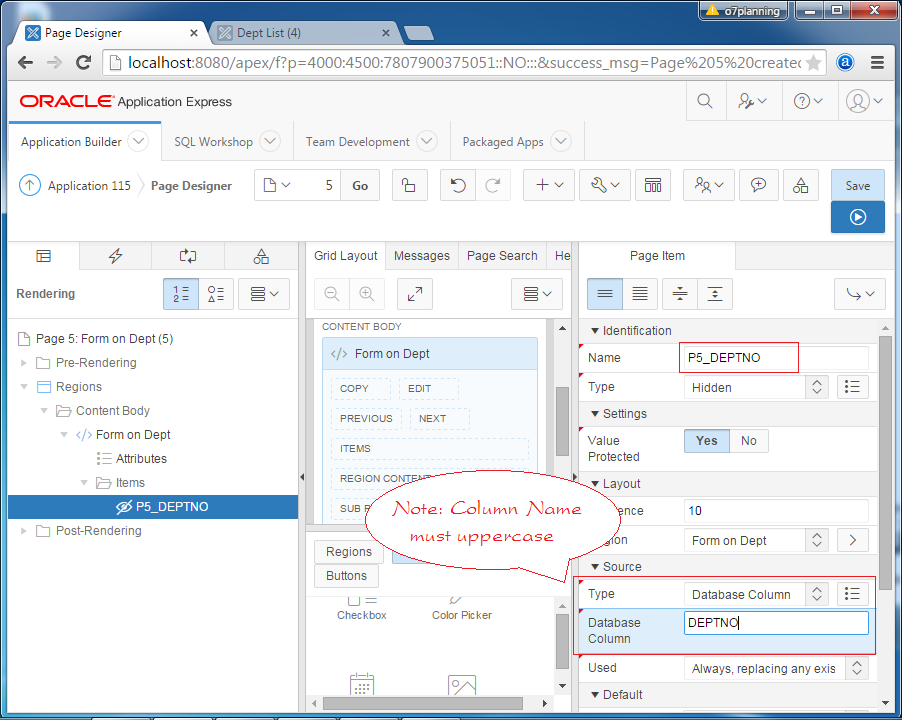The width and height of the screenshot is (902, 720).
Task: Toggle group by component type
Action: point(216,294)
